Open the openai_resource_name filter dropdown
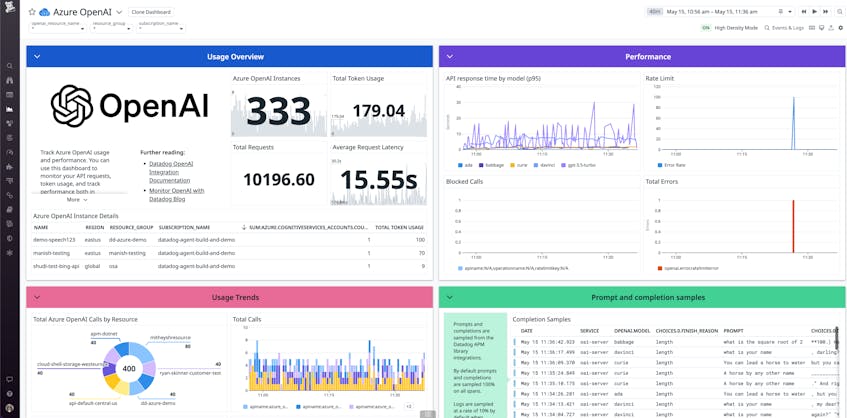Viewport: 847px width, 418px height. 57,26
